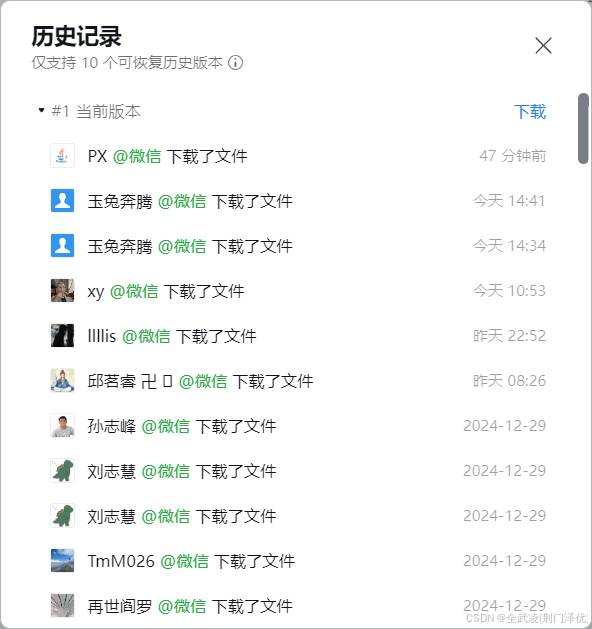Click the info icon beside the history subtitle

point(235,63)
